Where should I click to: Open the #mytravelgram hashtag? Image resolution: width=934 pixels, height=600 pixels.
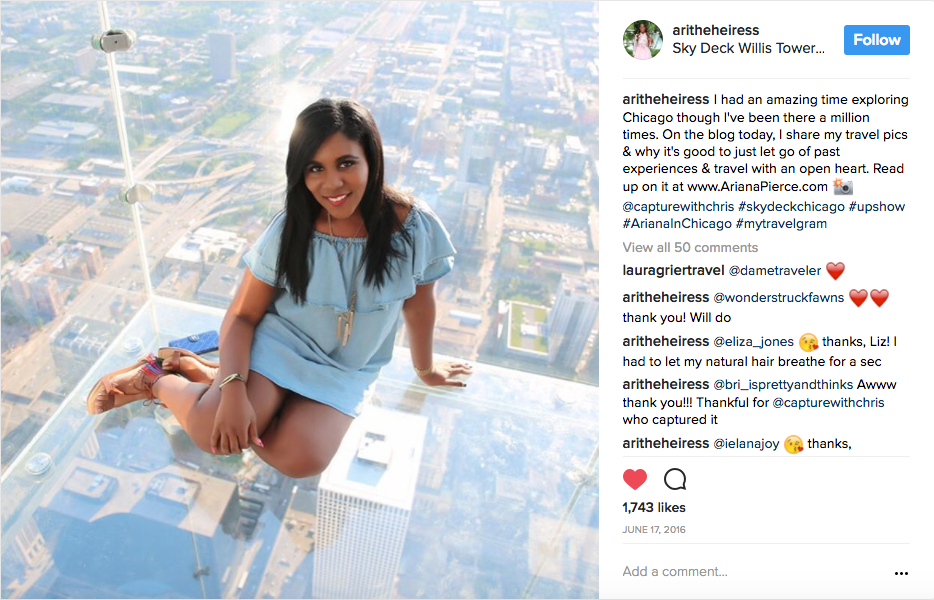781,224
